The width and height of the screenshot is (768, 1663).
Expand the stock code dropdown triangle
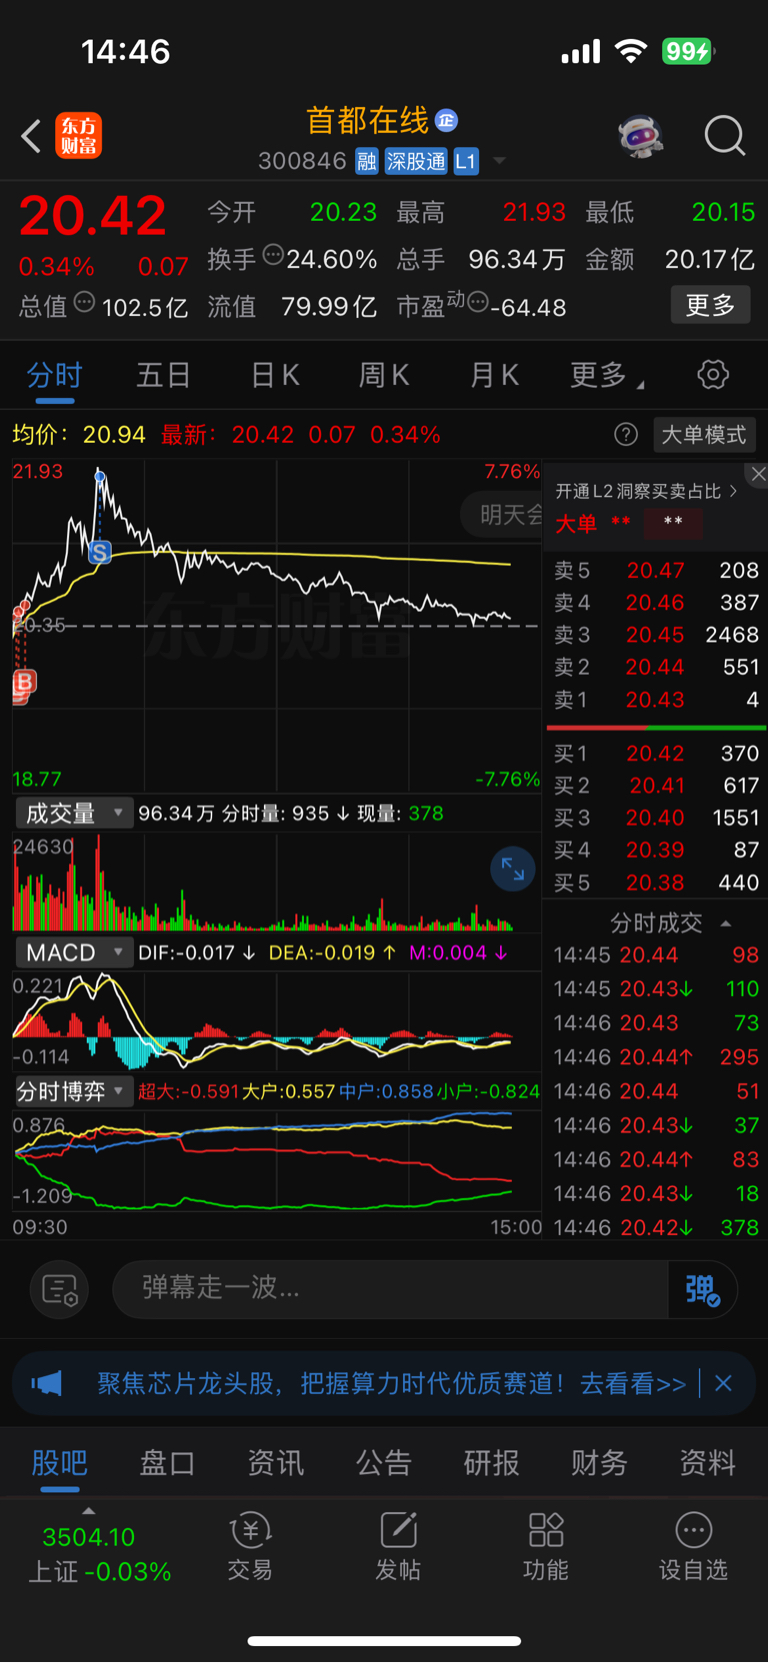click(x=499, y=161)
